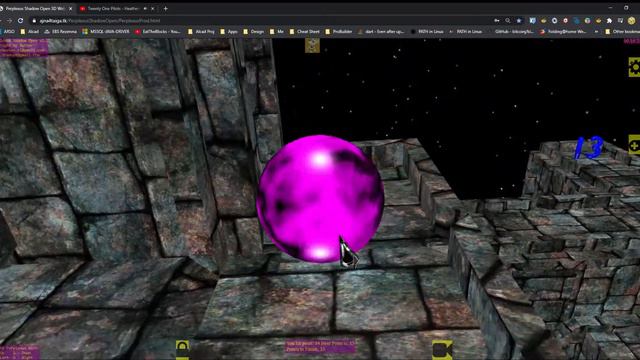This screenshot has width=640, height=360.
Task: Bookmark this page with the star icon
Action: [x=519, y=20]
